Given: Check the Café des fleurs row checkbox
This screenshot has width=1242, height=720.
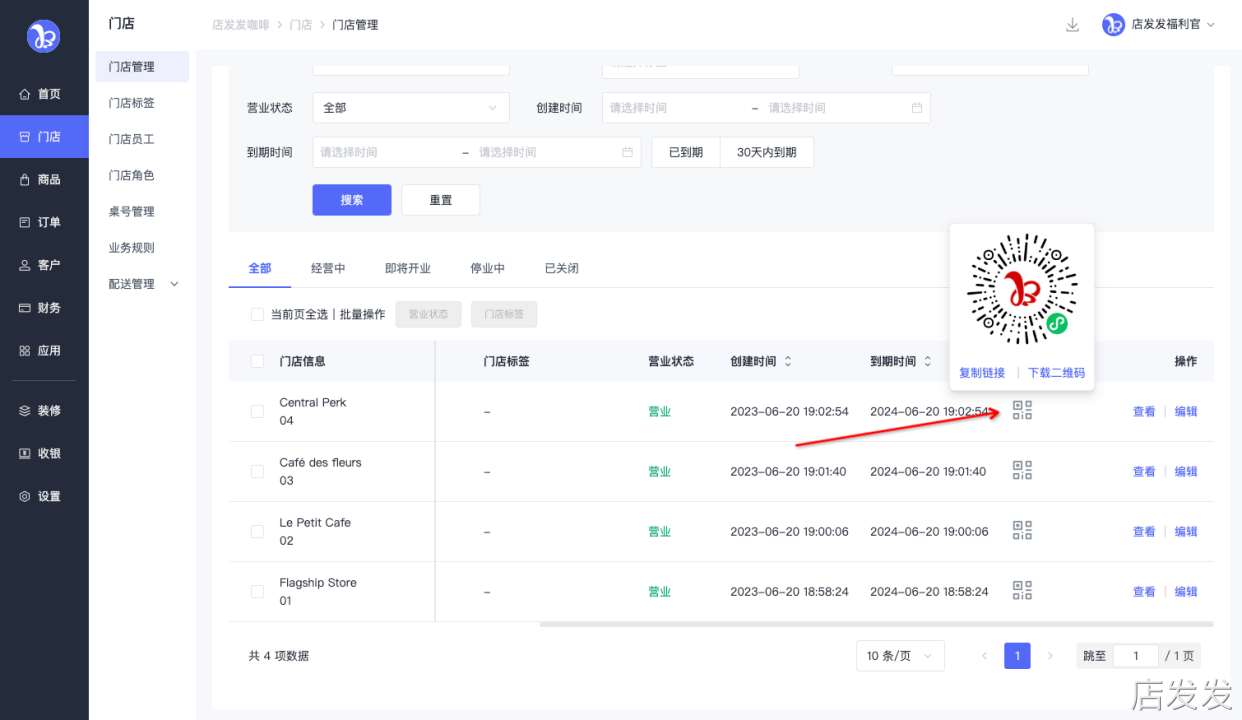Looking at the screenshot, I should (x=257, y=471).
